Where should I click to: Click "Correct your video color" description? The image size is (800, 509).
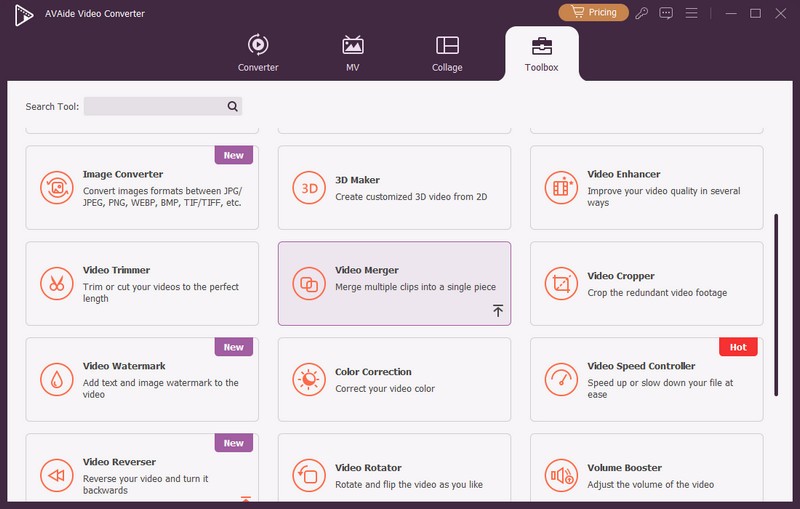coord(385,388)
